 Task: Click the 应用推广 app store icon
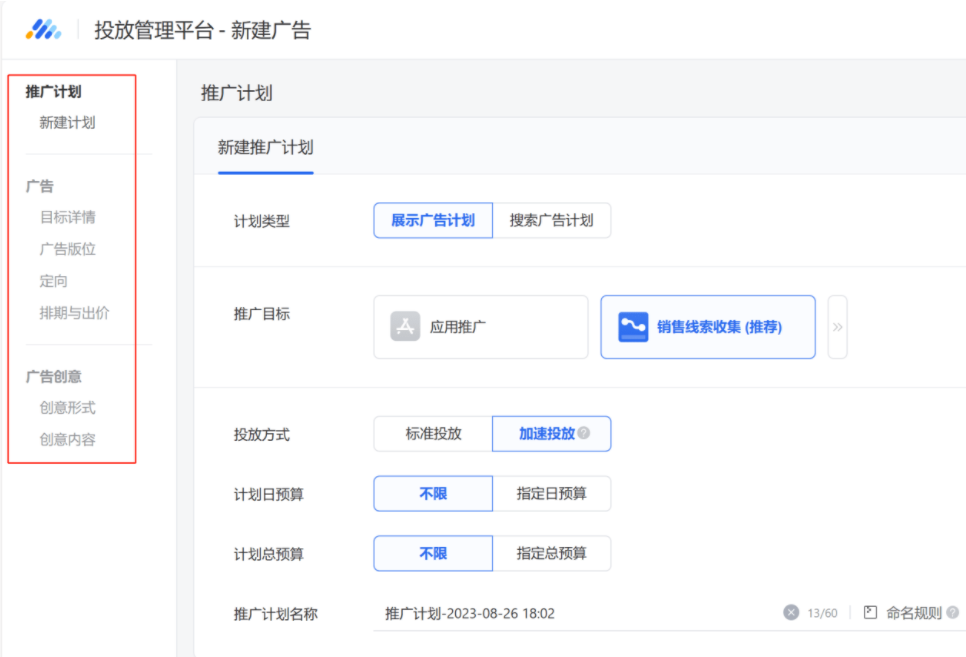405,327
